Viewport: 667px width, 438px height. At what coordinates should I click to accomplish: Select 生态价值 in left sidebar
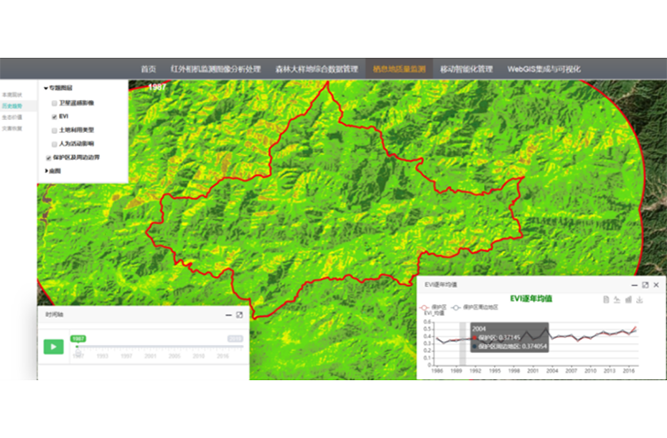(11, 116)
